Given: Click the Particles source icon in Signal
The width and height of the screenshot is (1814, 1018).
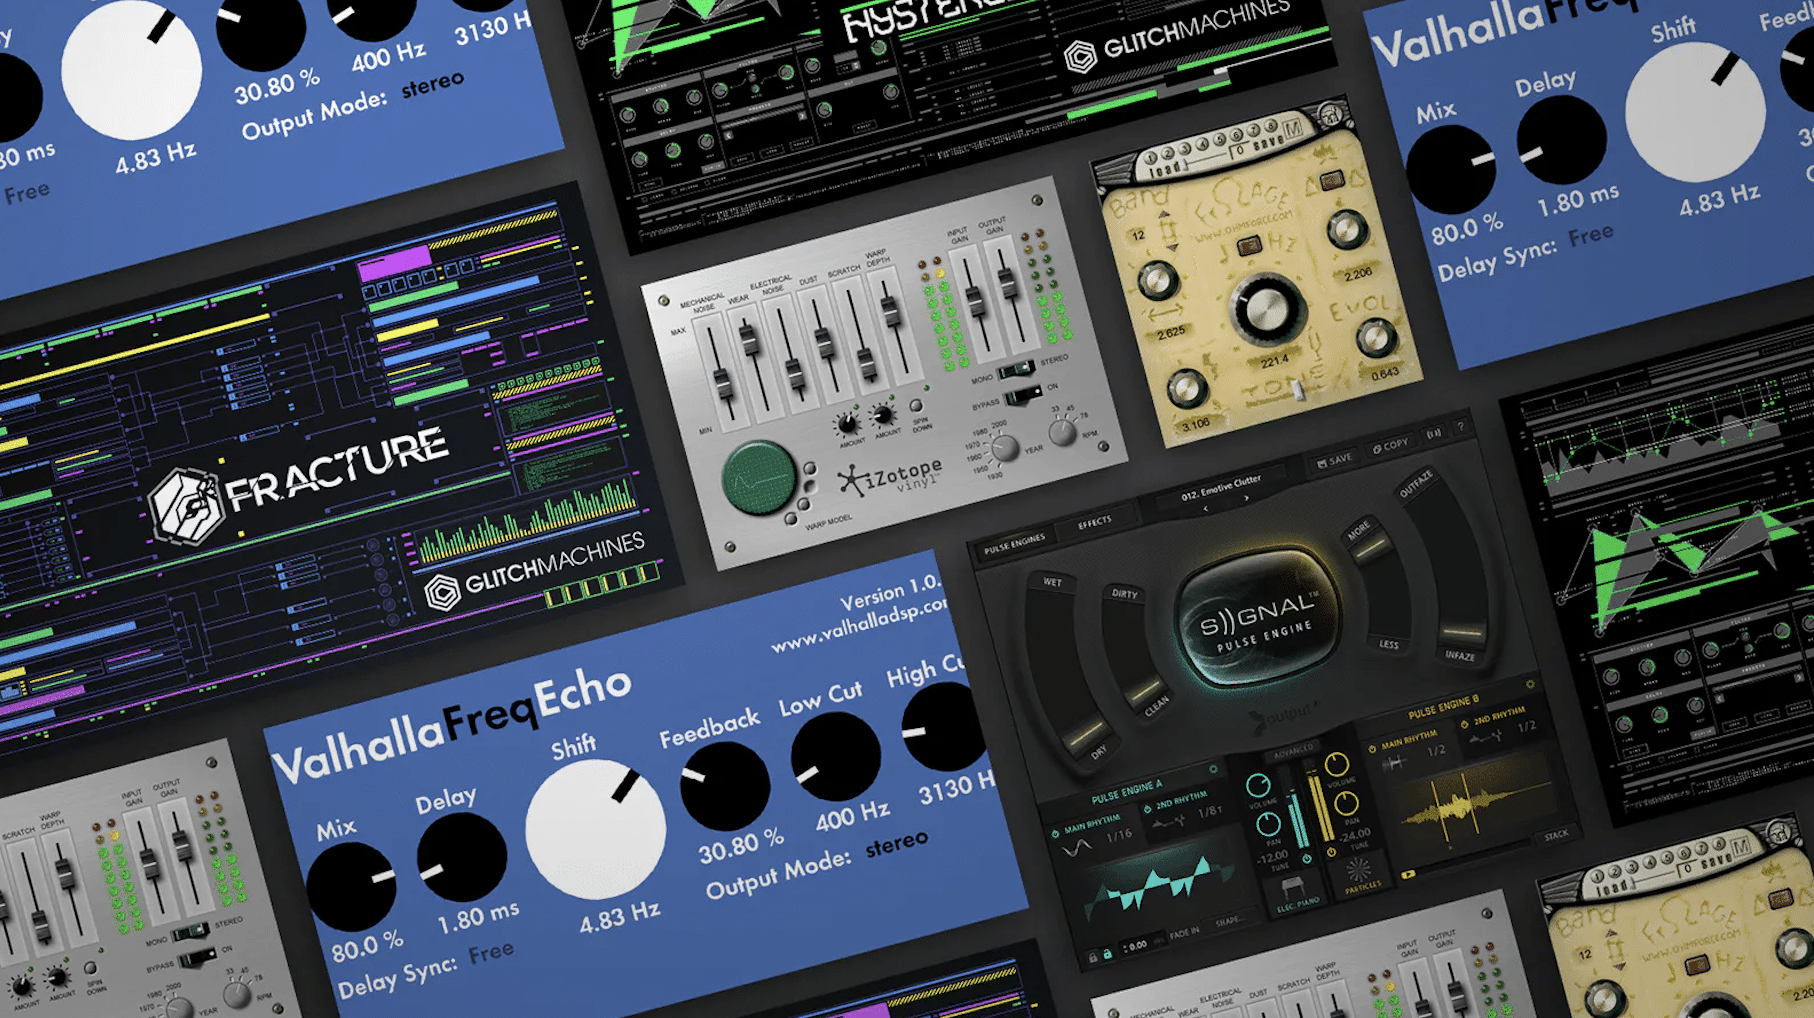Looking at the screenshot, I should [x=1358, y=868].
